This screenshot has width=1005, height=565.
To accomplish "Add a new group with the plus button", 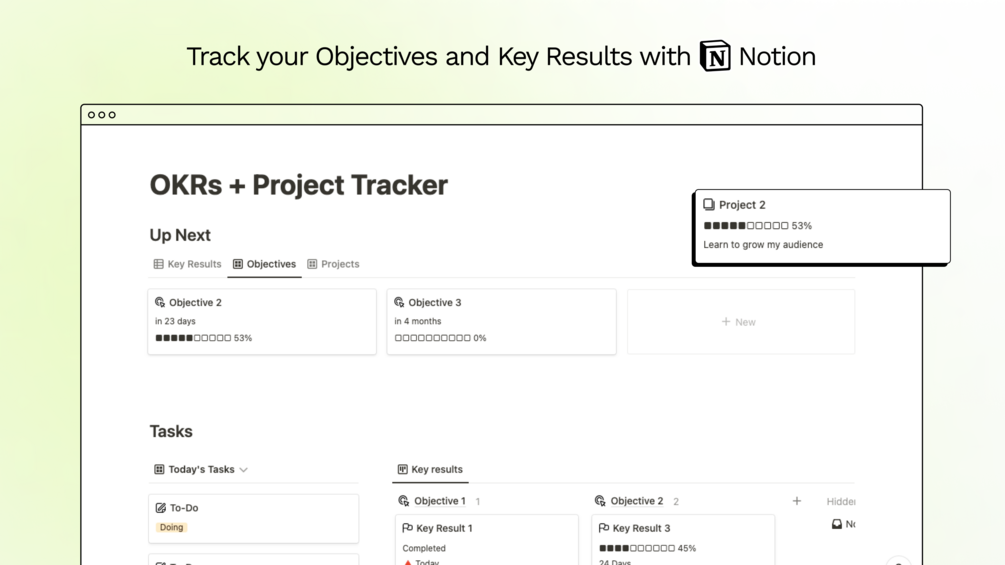I will (x=797, y=501).
